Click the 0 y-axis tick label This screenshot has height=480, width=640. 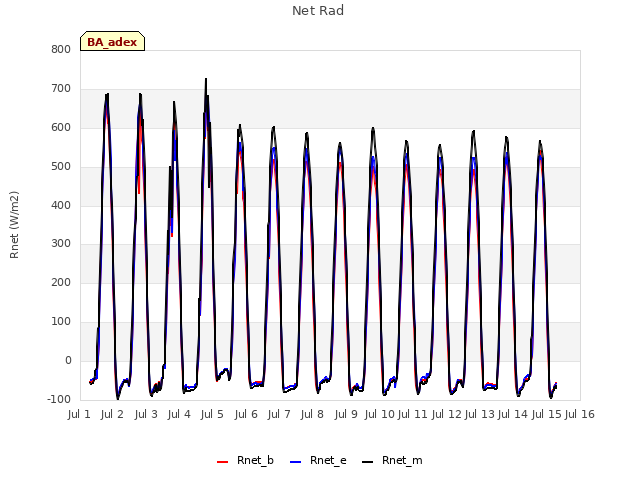pos(68,360)
